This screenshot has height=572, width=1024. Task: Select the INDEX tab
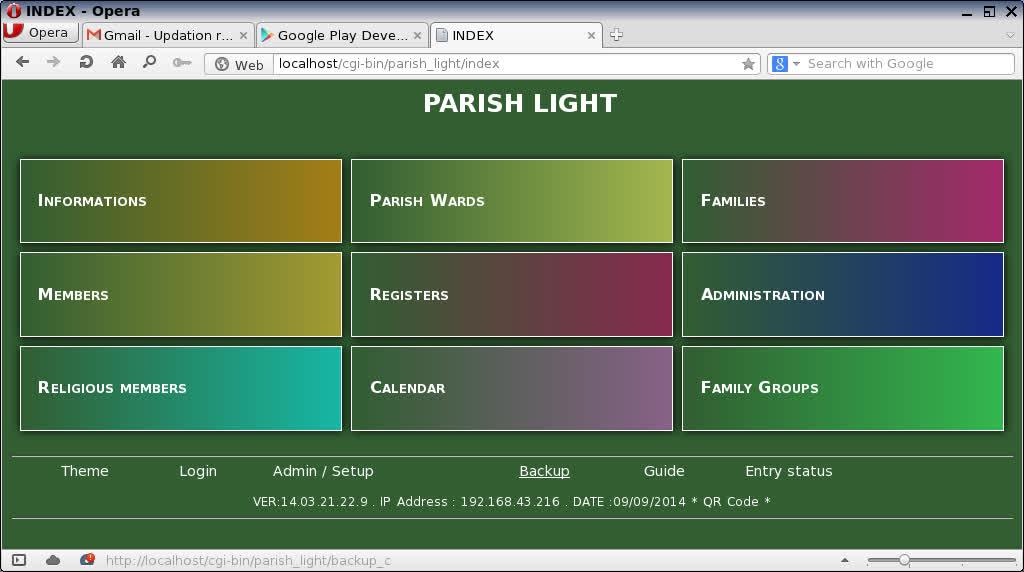point(516,35)
